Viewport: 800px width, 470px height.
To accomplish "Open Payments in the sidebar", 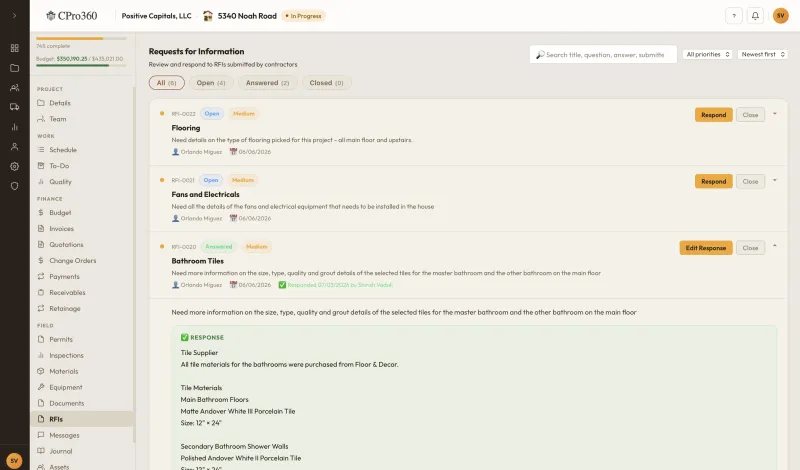I will click(82, 277).
